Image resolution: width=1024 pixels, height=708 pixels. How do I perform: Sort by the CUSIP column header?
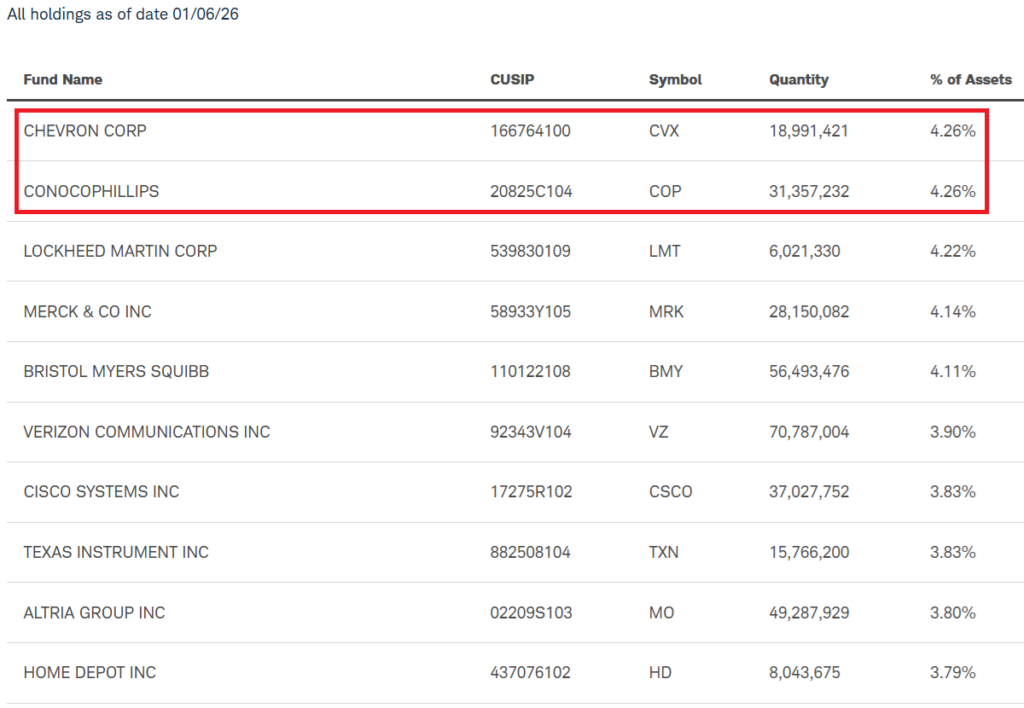[512, 80]
